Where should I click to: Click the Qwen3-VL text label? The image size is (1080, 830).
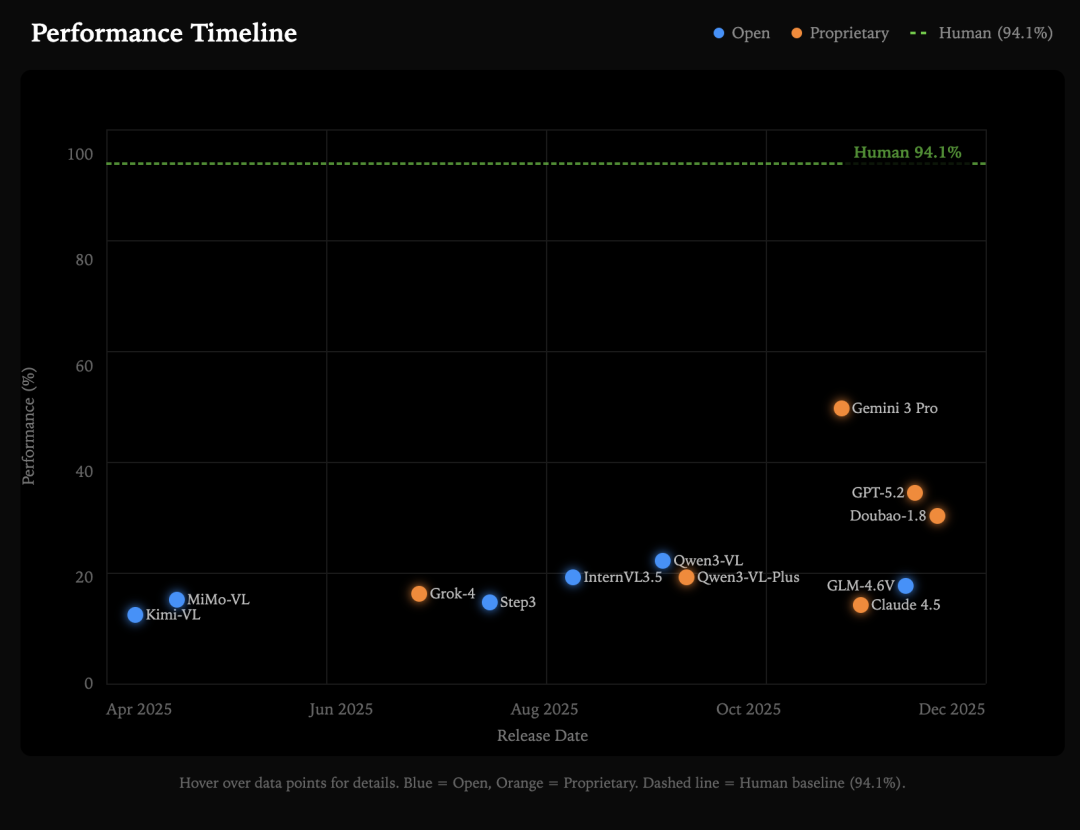pyautogui.click(x=708, y=561)
